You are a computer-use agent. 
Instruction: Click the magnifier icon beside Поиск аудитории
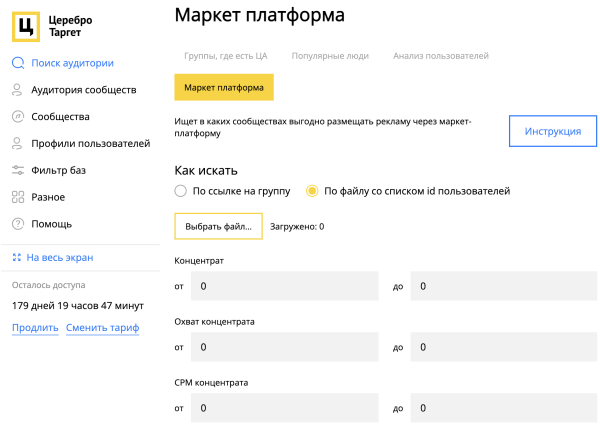[x=18, y=63]
